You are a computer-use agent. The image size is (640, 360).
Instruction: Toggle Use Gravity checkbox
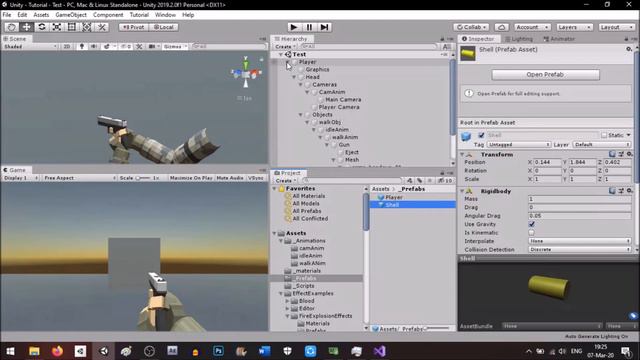[x=531, y=224]
